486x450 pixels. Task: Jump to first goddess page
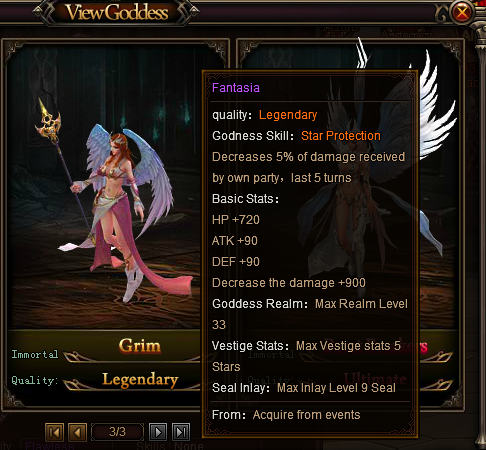54,432
